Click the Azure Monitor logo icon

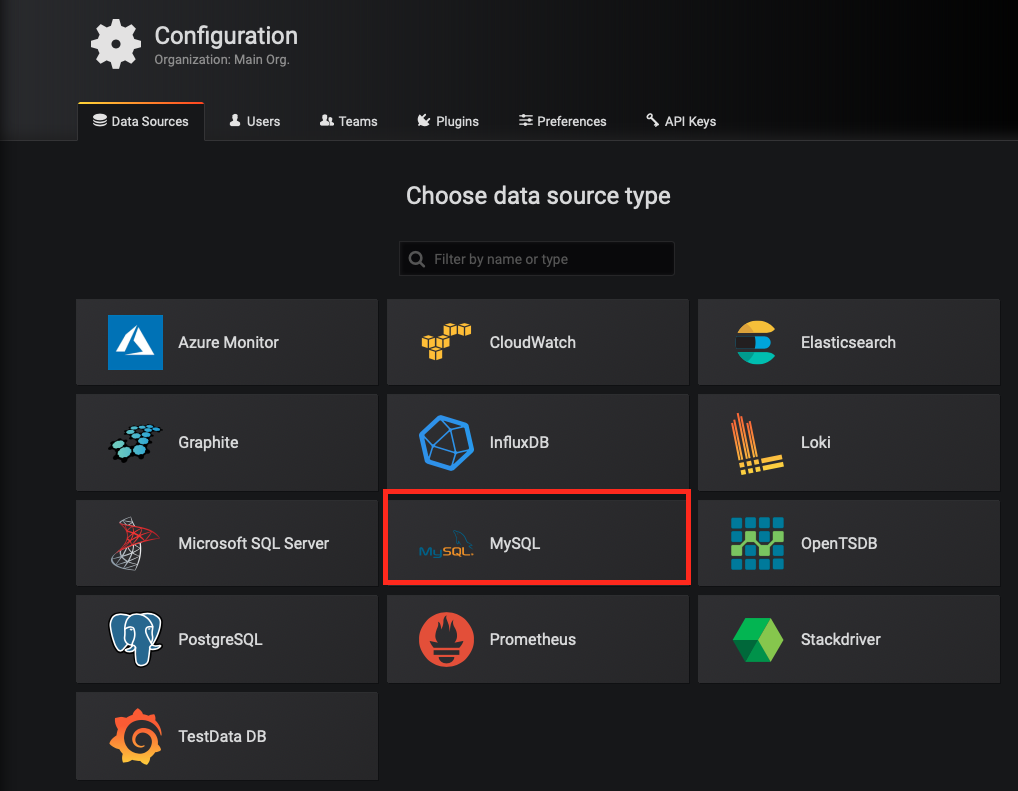(135, 342)
